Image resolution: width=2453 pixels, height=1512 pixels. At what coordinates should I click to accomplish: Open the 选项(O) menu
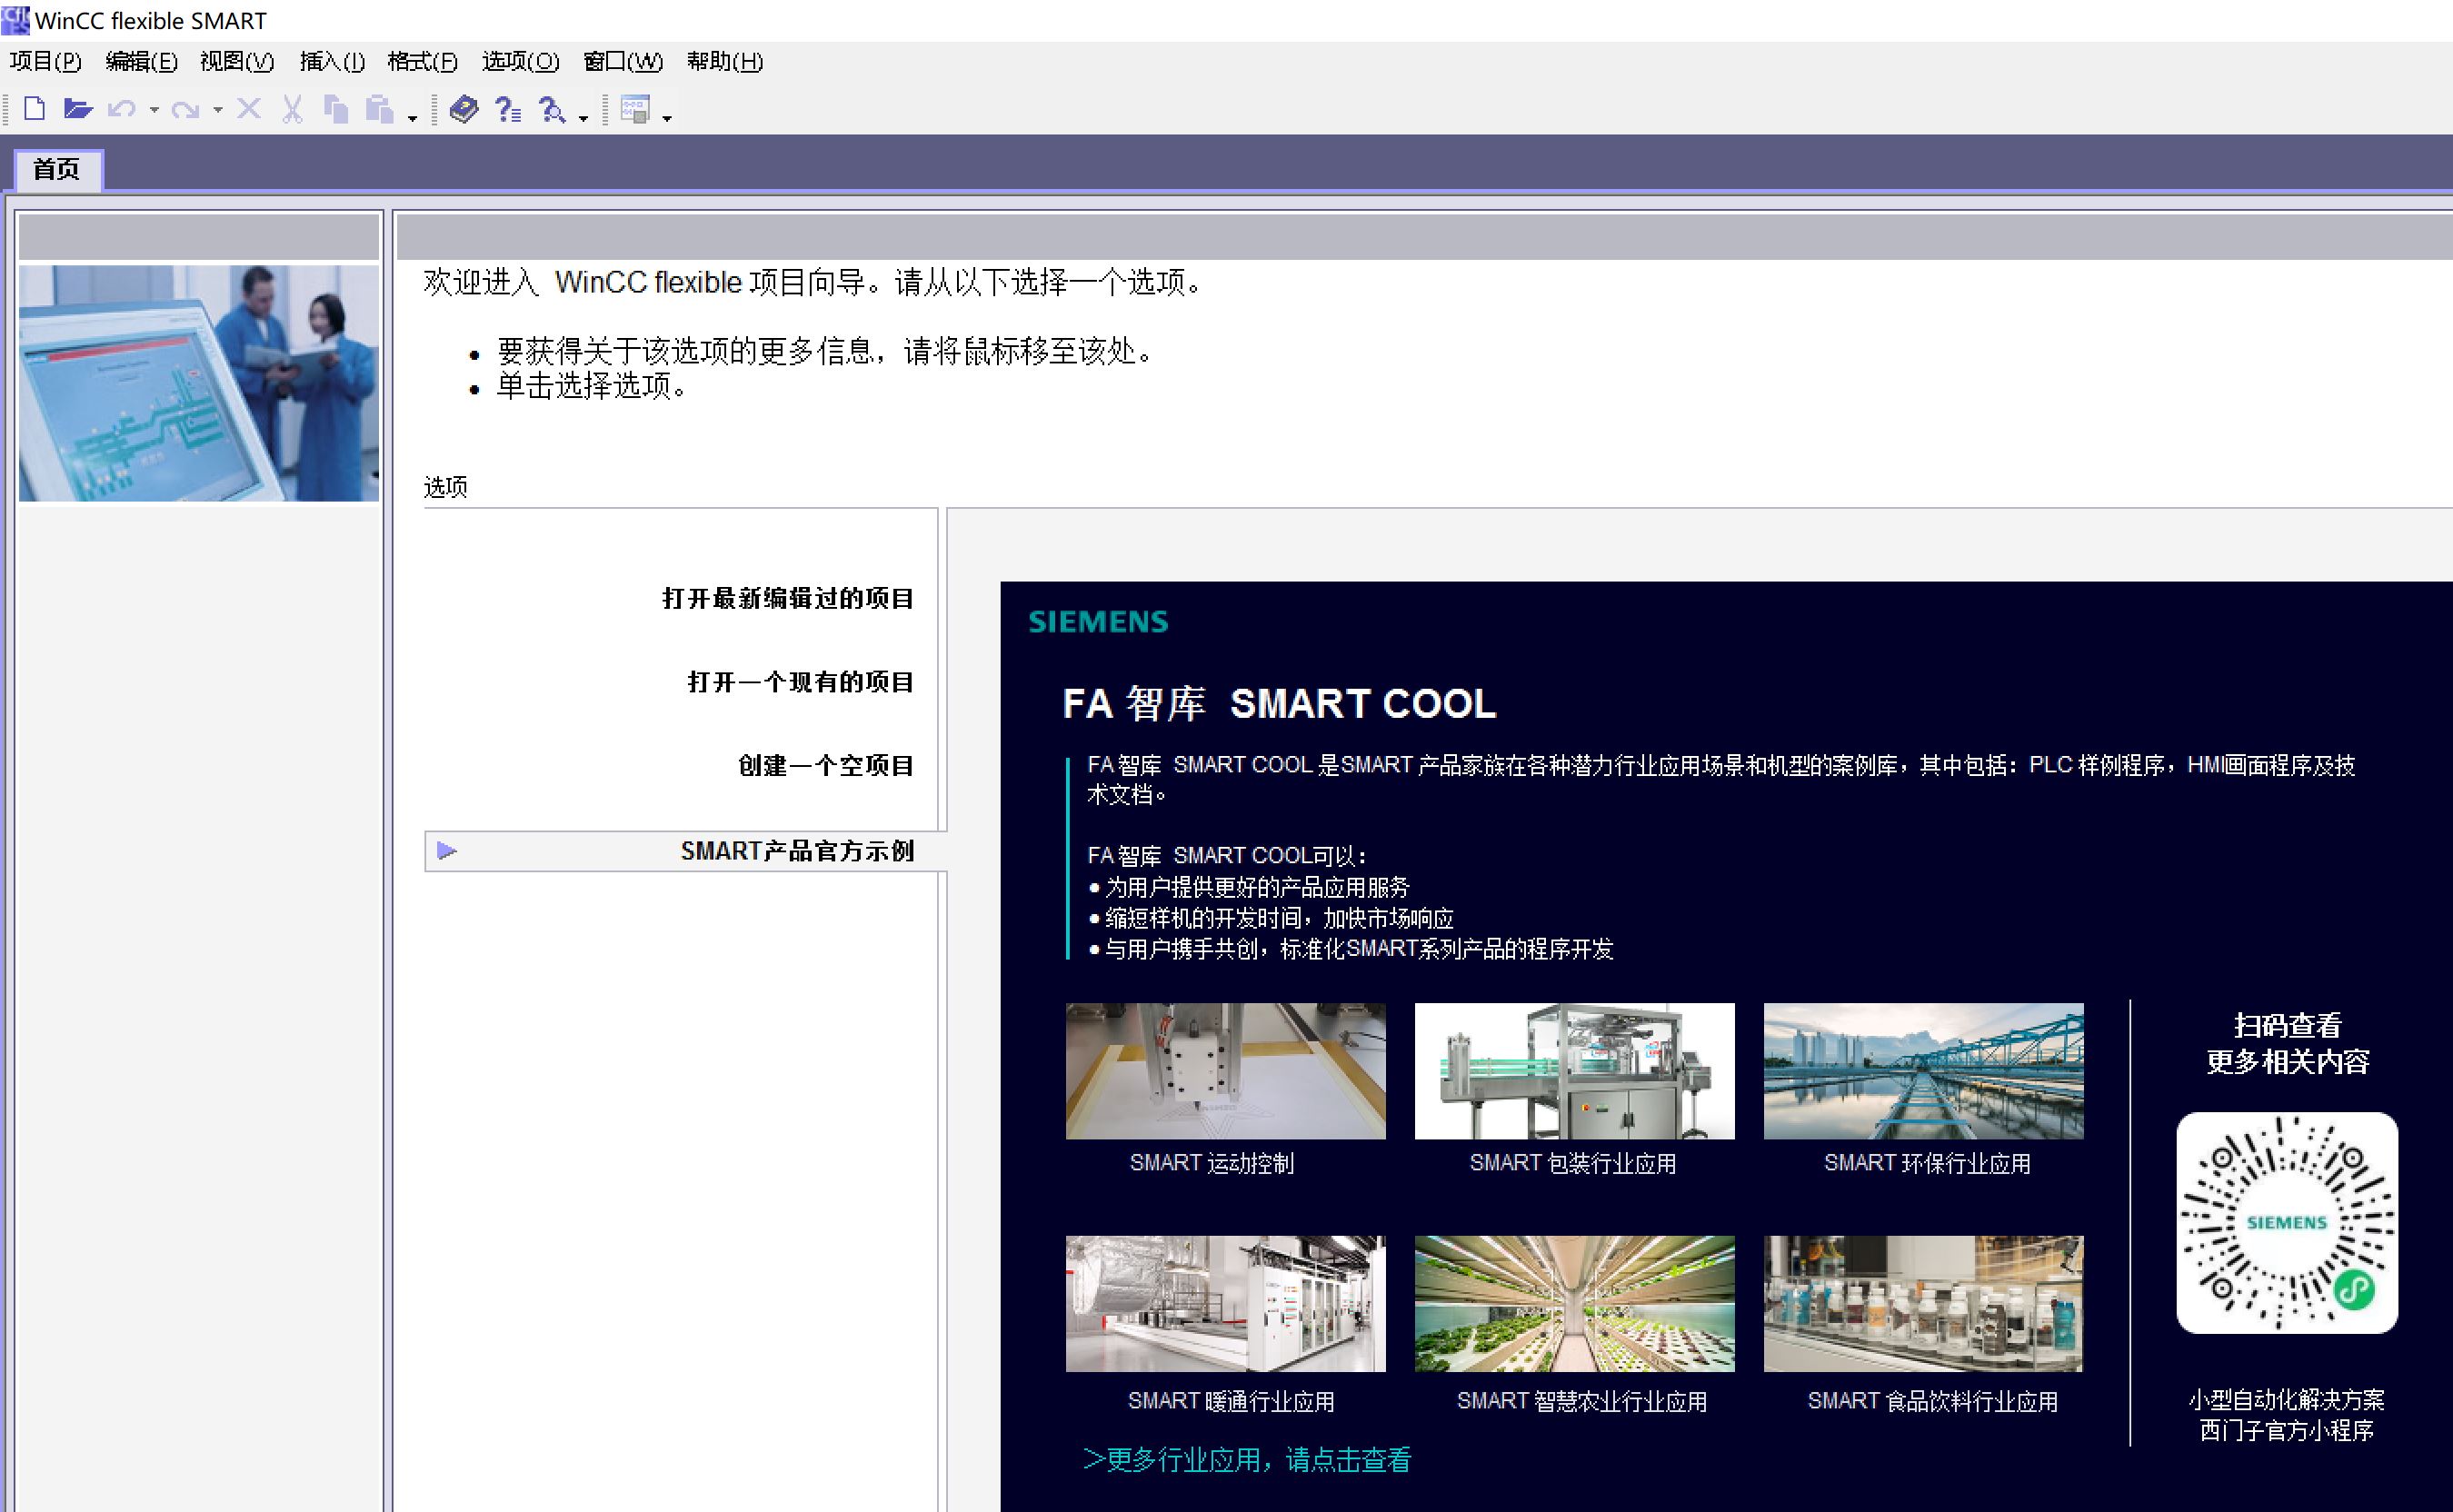pos(520,62)
